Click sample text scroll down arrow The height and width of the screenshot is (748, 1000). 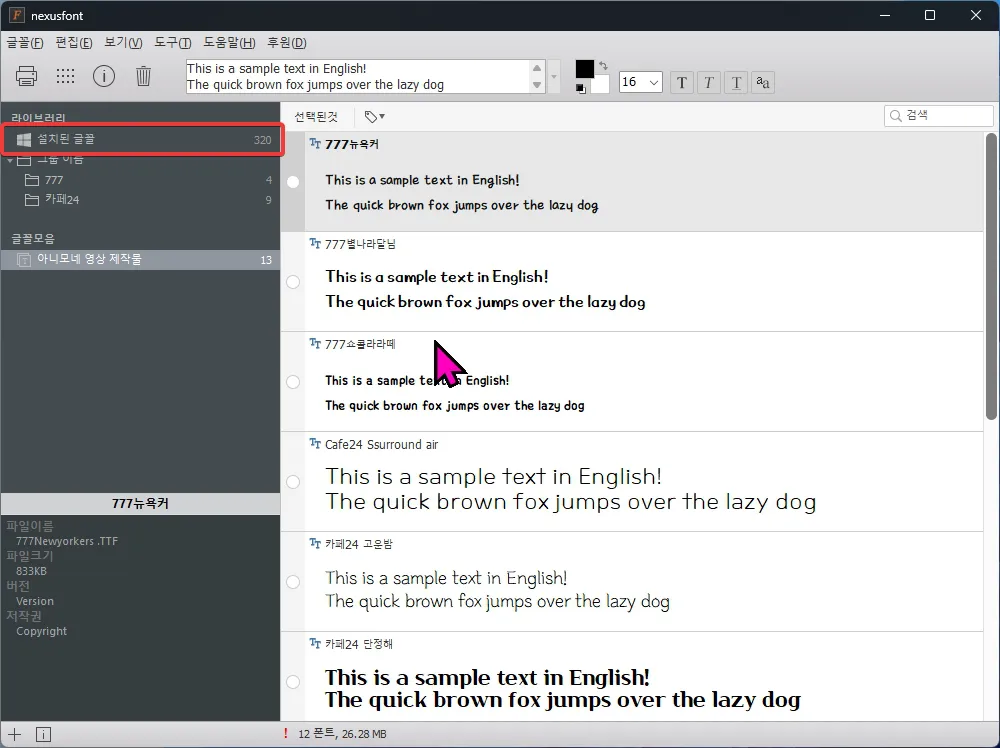(537, 85)
